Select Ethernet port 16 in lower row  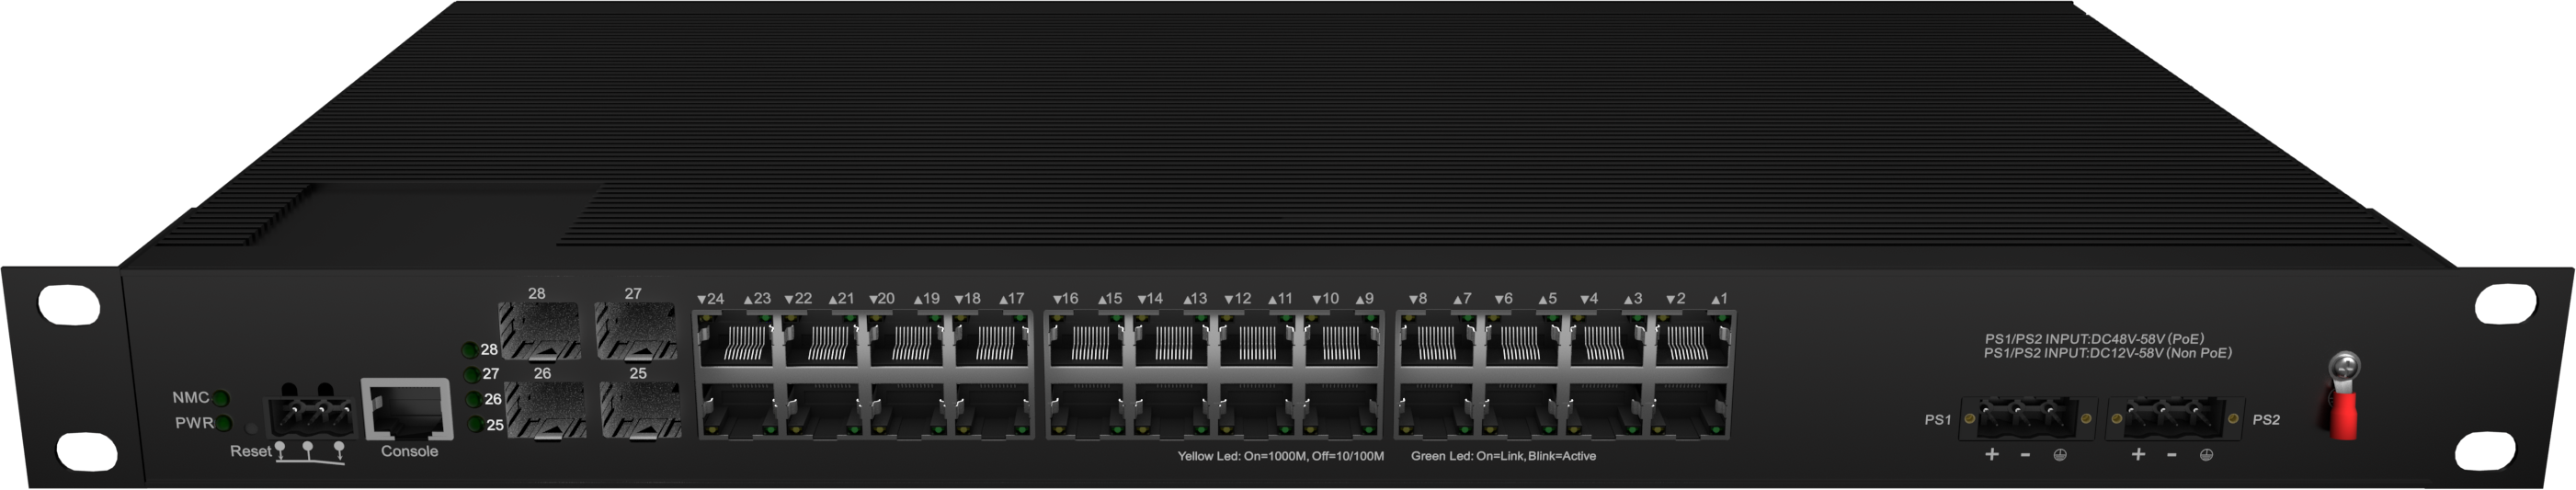(x=1087, y=410)
